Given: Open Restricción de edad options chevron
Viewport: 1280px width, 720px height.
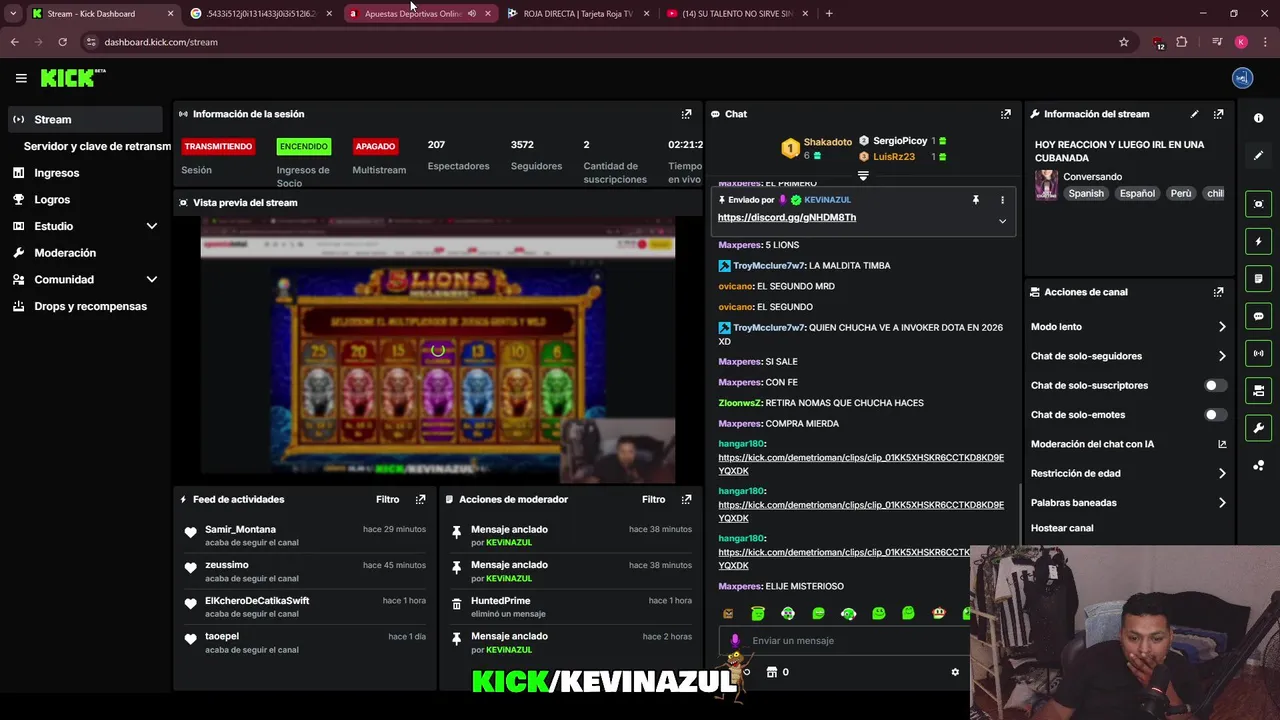Looking at the screenshot, I should click(x=1222, y=473).
